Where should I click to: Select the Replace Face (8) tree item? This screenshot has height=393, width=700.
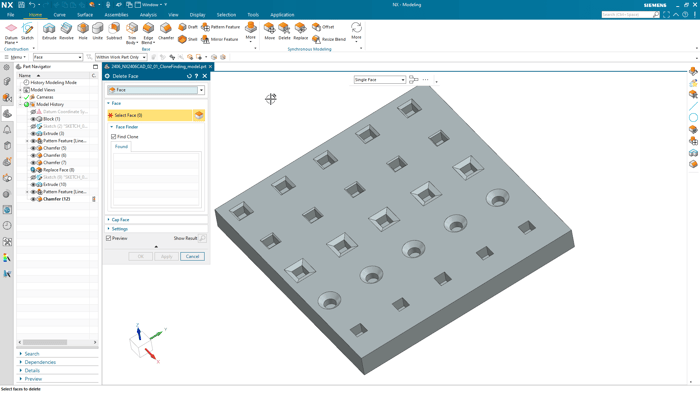pos(58,170)
